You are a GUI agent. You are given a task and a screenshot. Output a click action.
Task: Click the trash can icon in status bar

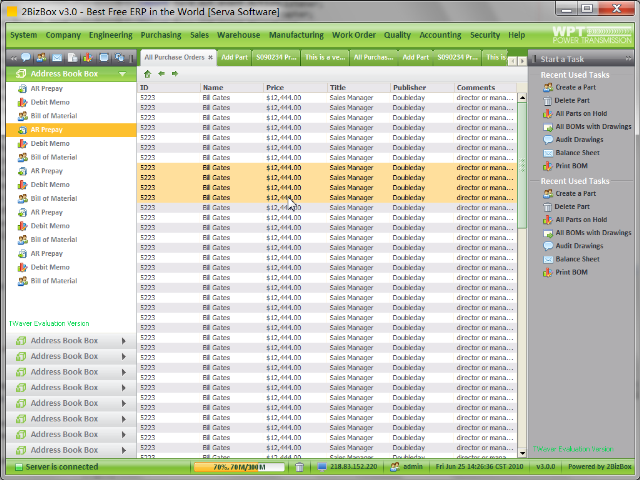[x=299, y=467]
